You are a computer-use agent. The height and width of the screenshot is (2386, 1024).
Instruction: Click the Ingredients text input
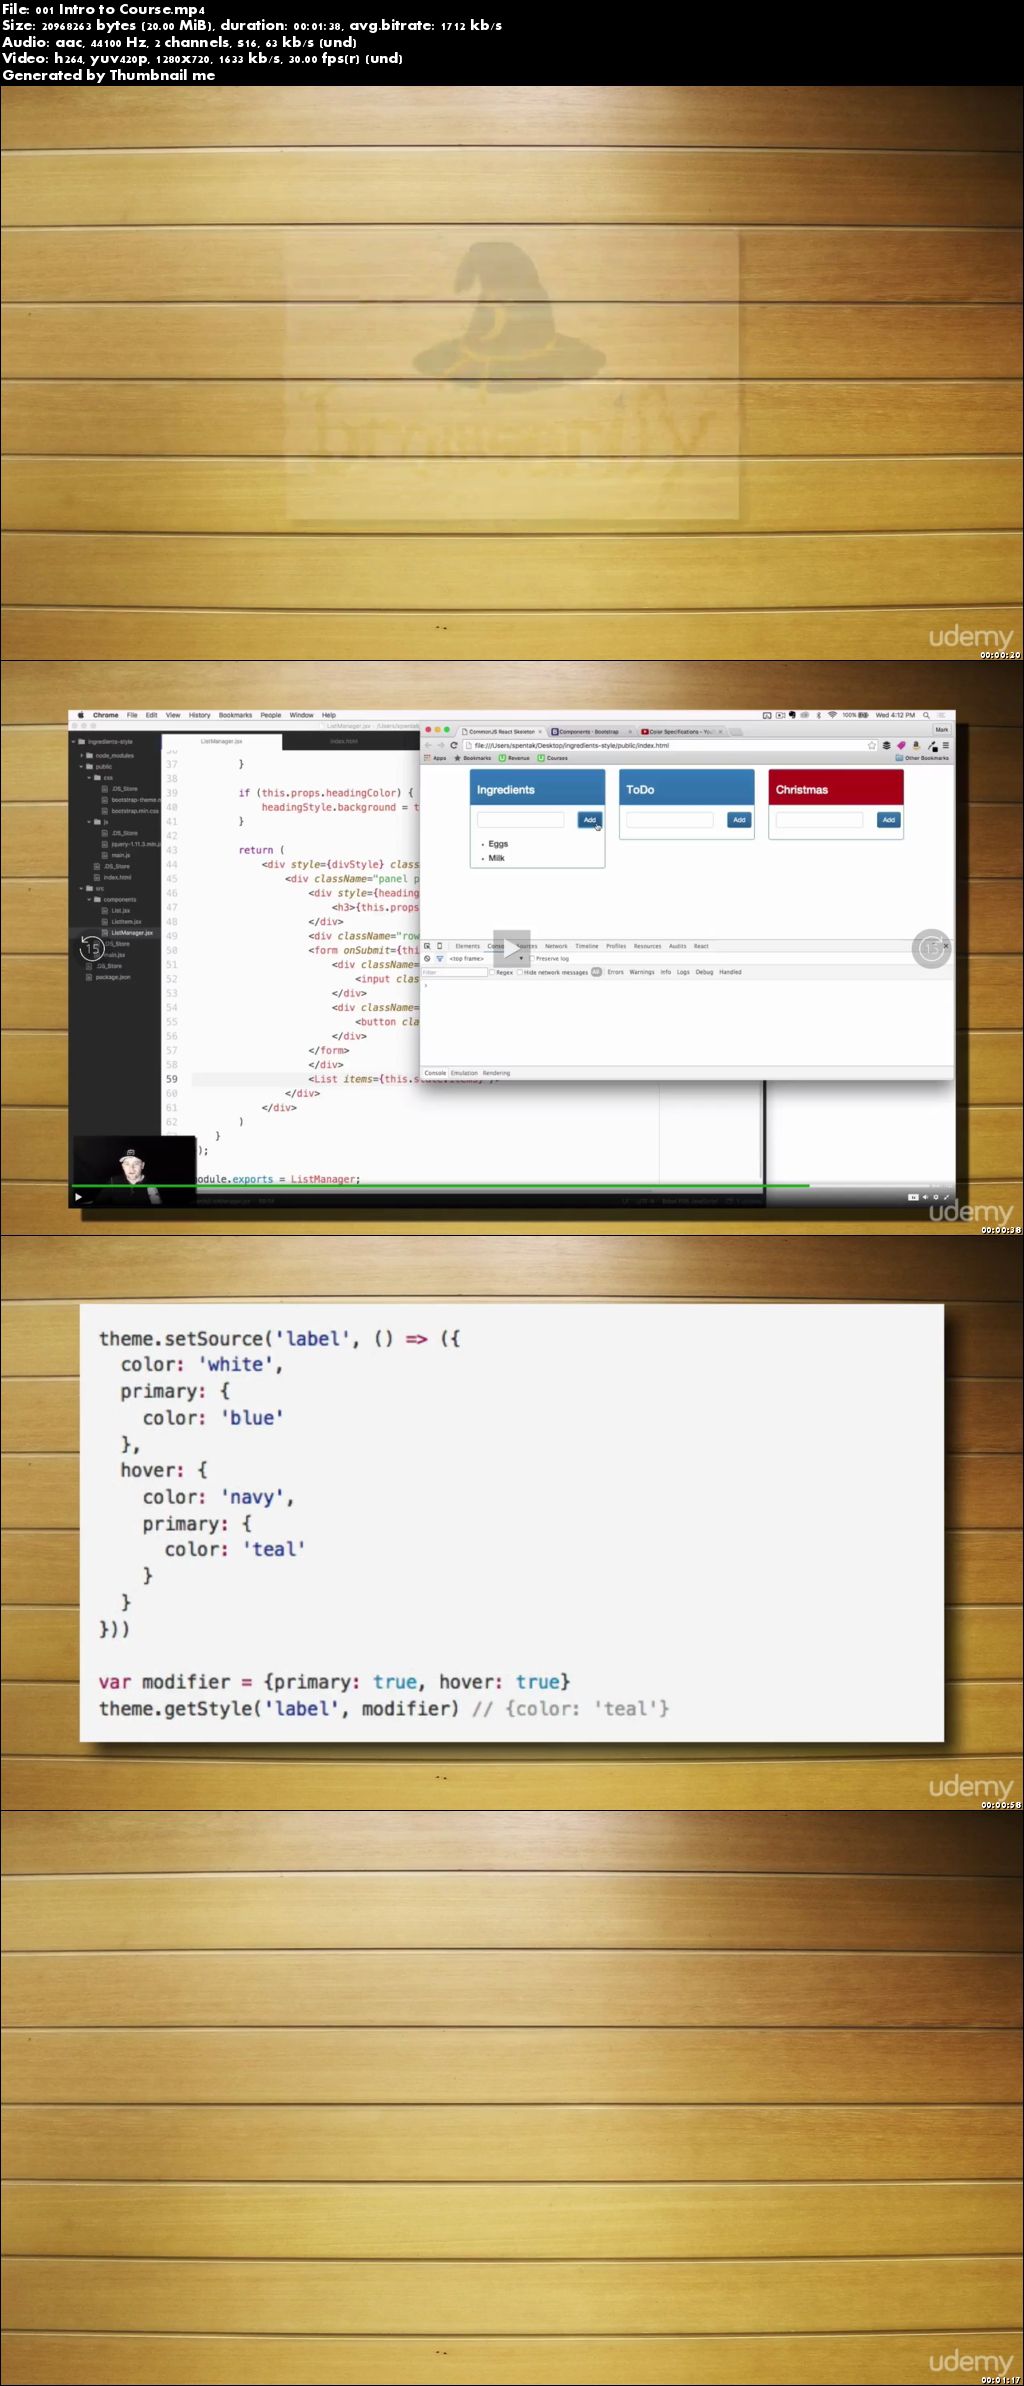pyautogui.click(x=520, y=820)
